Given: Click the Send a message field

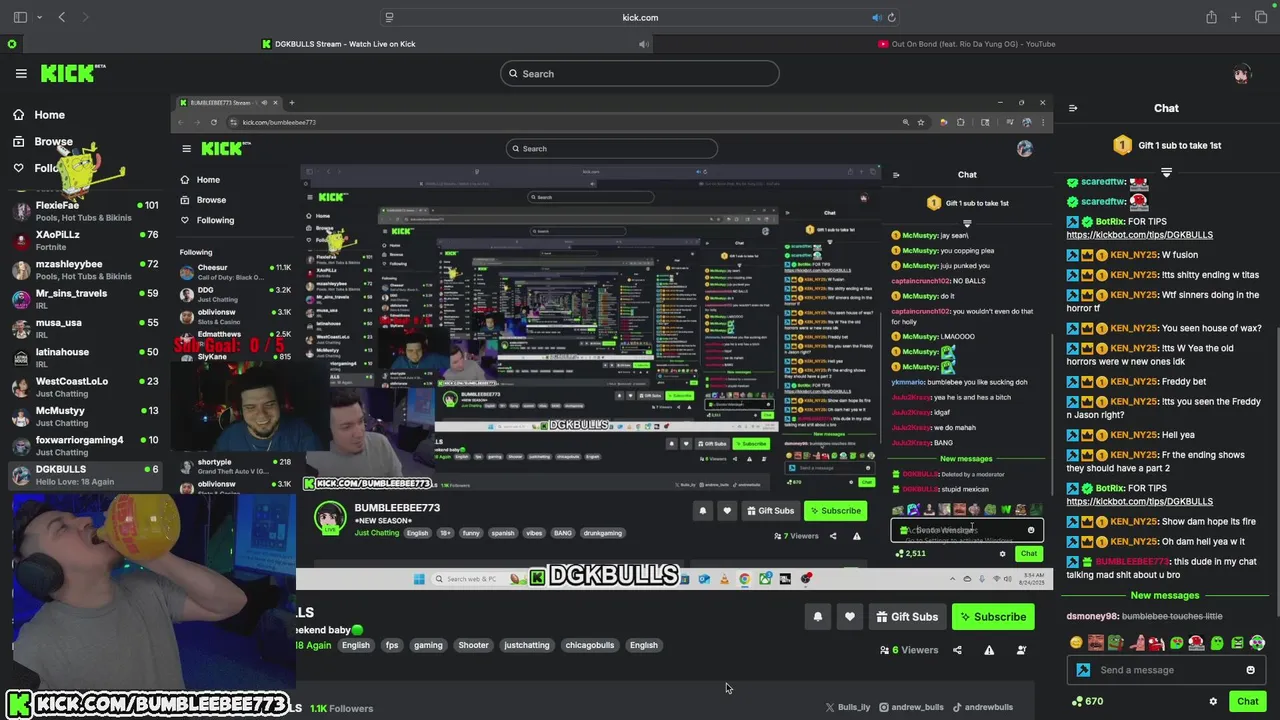Looking at the screenshot, I should 1166,670.
